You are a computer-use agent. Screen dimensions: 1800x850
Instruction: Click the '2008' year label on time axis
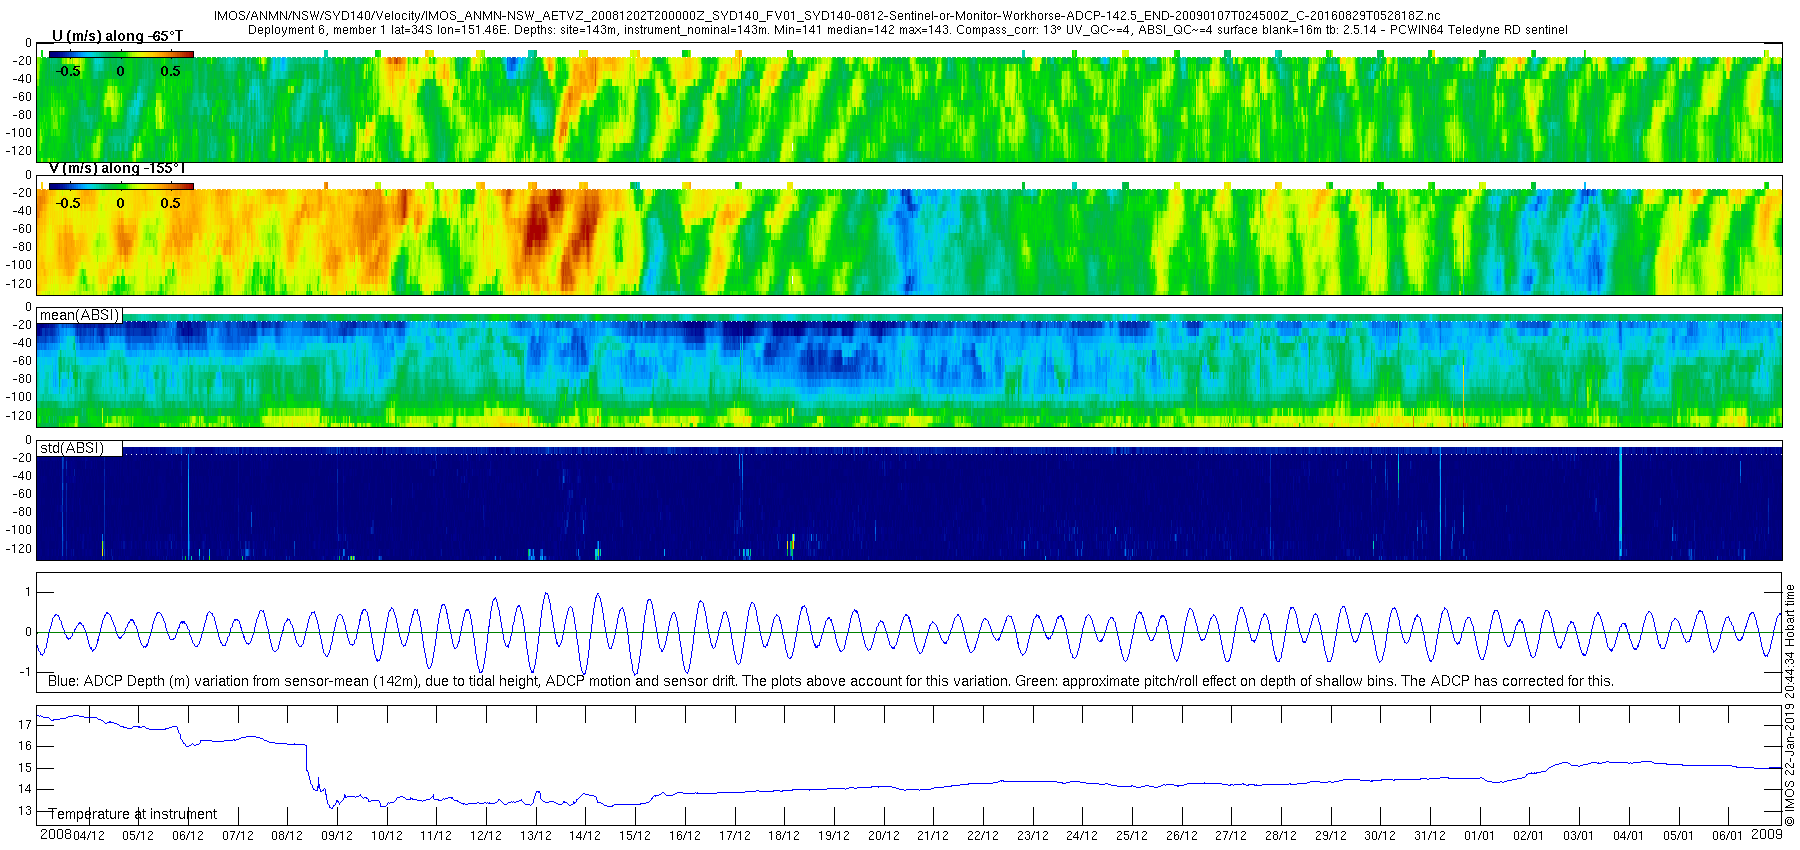click(x=55, y=834)
